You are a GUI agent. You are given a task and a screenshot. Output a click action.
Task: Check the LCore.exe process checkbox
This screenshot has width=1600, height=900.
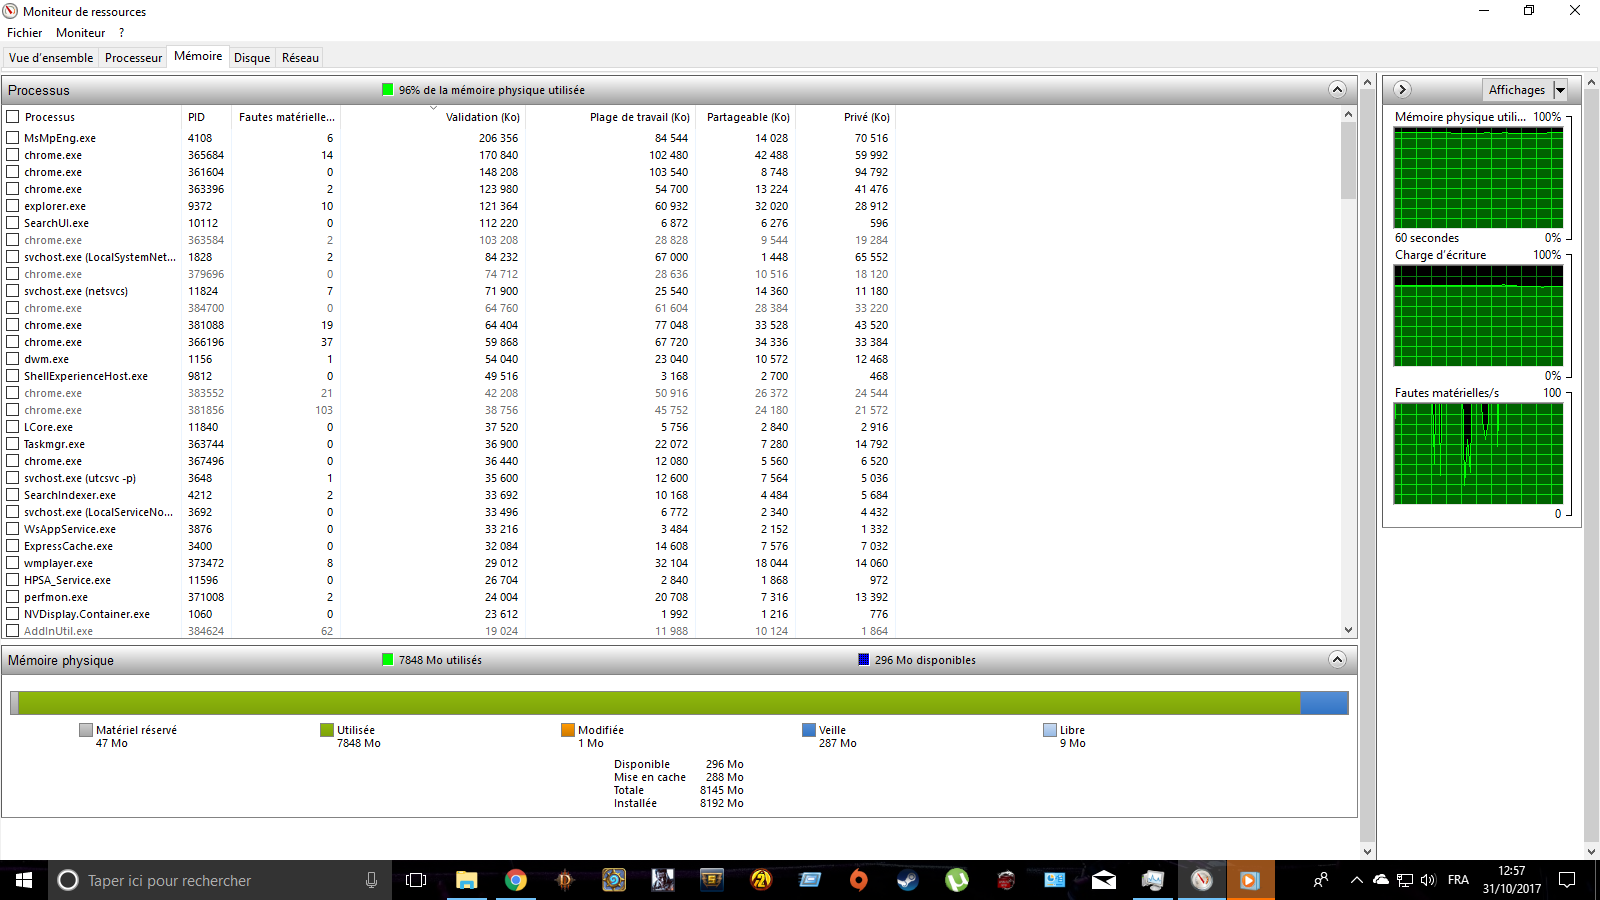coord(13,427)
